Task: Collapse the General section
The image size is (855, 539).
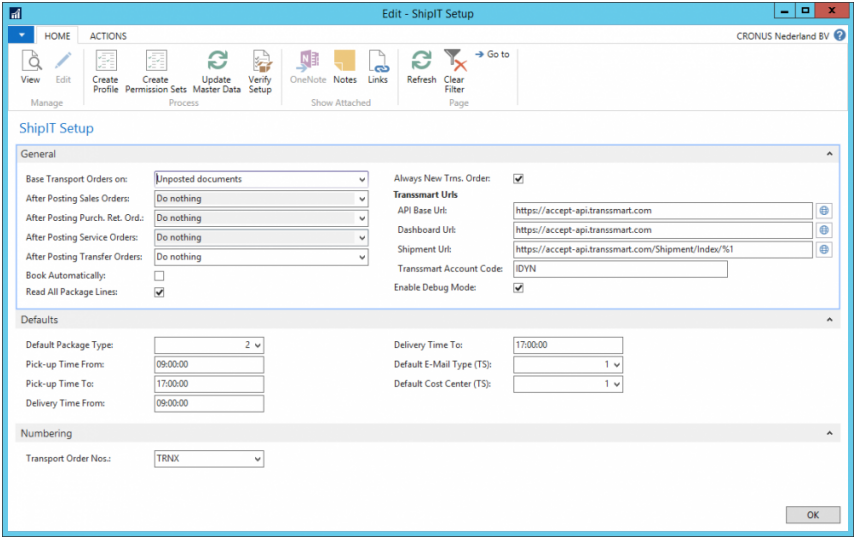Action: [x=828, y=155]
